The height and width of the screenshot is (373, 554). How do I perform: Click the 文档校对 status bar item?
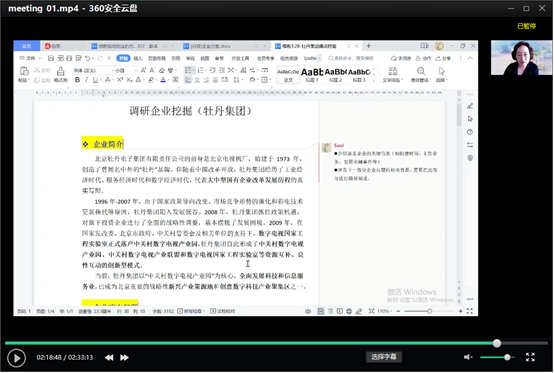pyautogui.click(x=223, y=311)
